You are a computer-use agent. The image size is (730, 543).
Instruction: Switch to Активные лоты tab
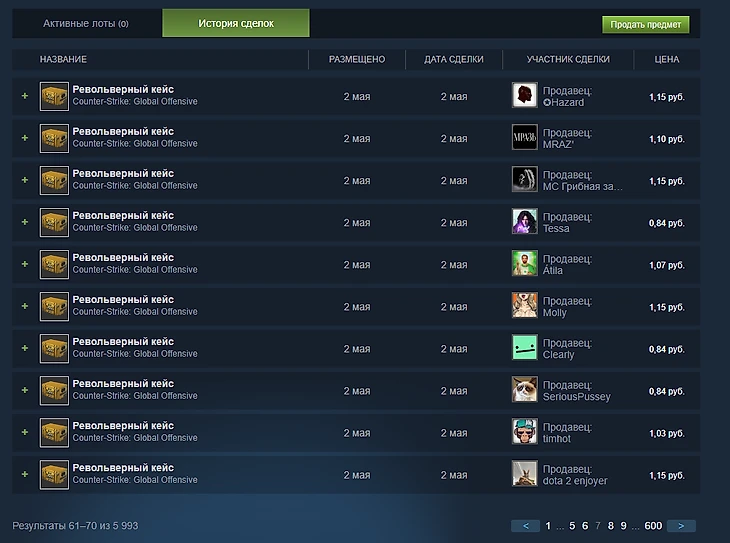pyautogui.click(x=86, y=23)
